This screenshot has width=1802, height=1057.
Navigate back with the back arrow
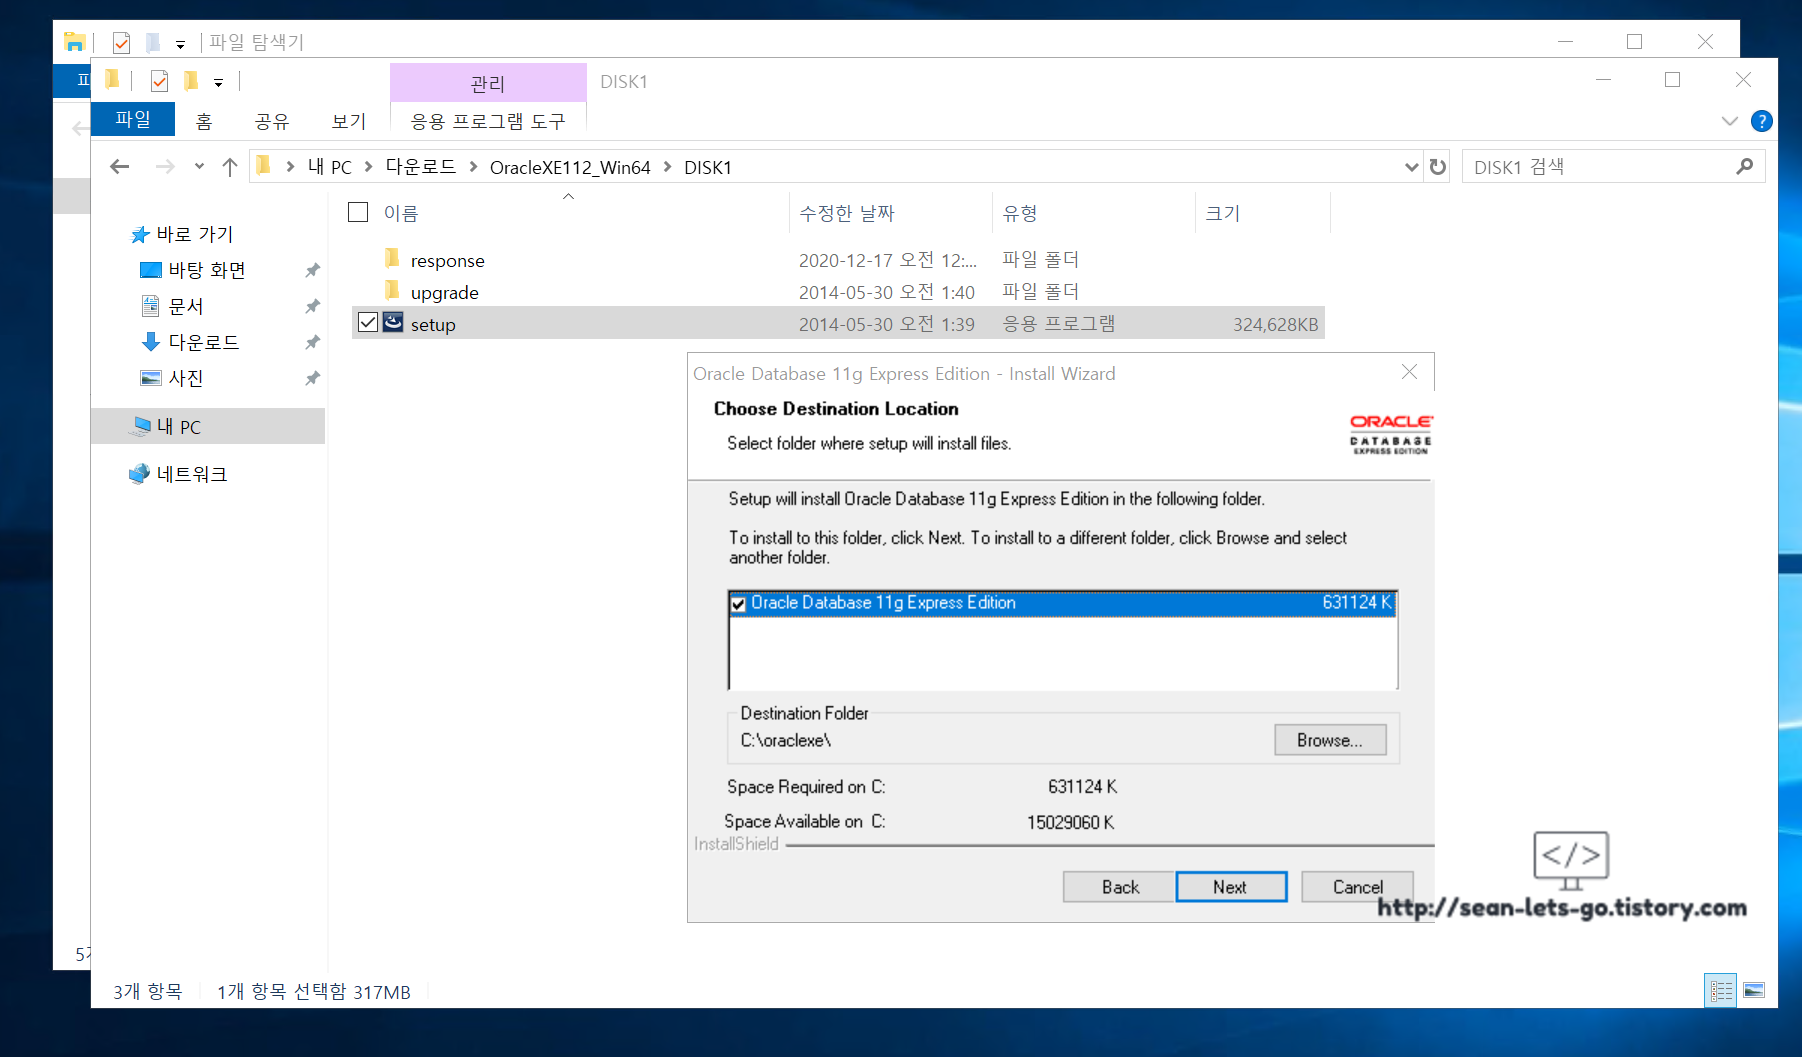[x=120, y=167]
